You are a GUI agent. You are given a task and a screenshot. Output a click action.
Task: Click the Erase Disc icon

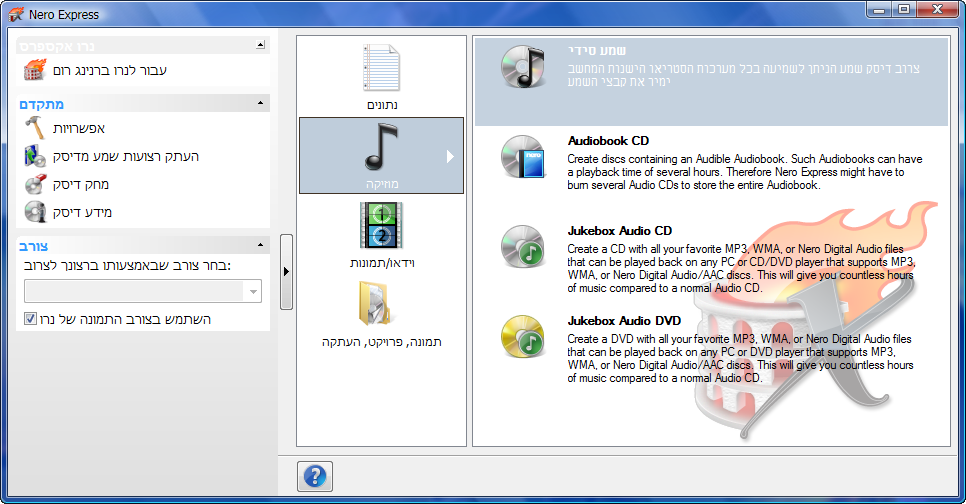(35, 184)
